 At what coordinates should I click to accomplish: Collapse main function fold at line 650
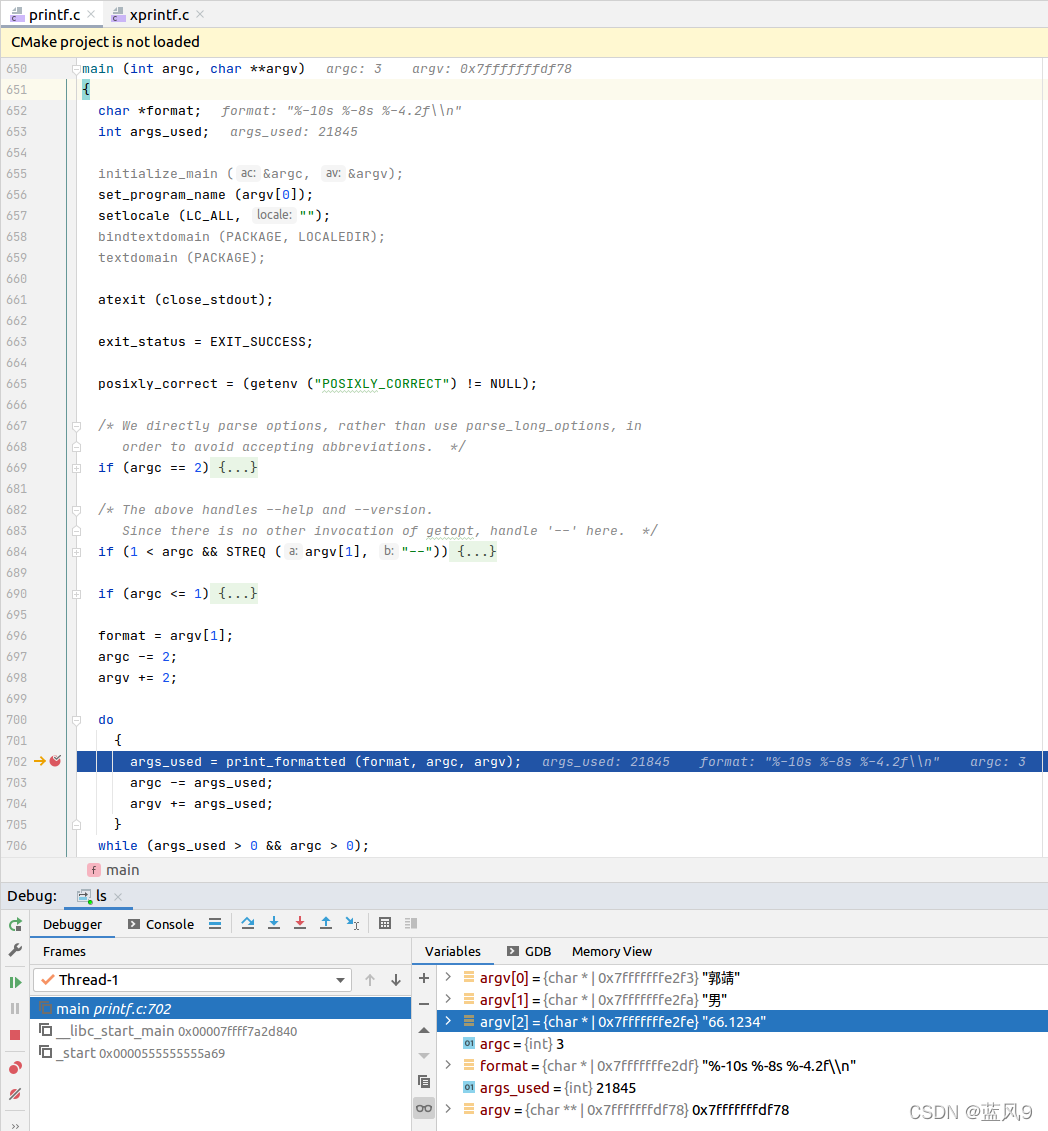(x=76, y=69)
